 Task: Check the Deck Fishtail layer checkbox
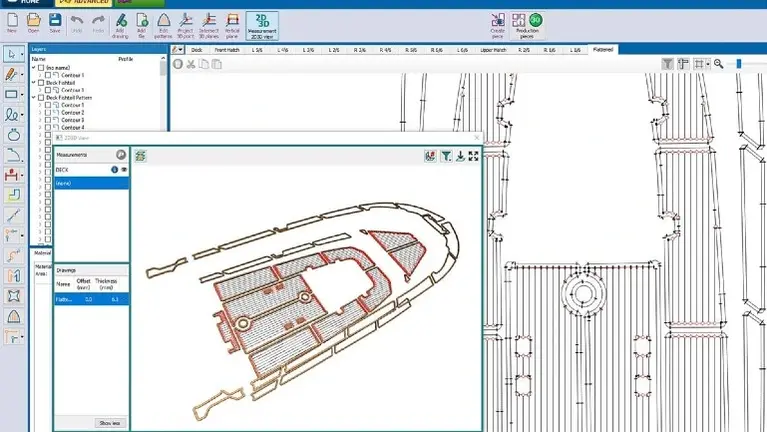coord(41,82)
